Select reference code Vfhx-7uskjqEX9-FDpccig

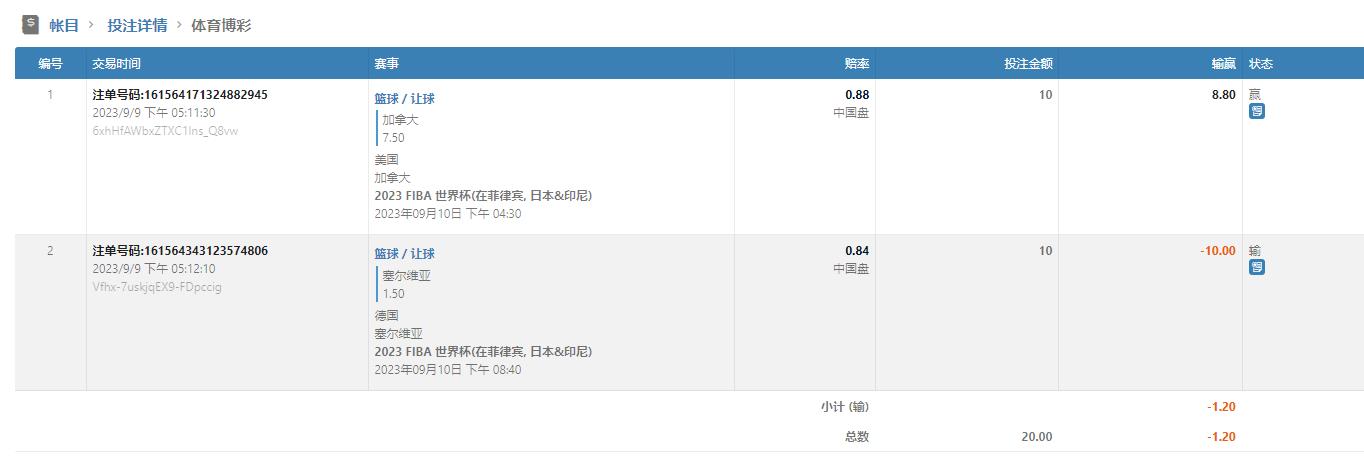coord(157,287)
